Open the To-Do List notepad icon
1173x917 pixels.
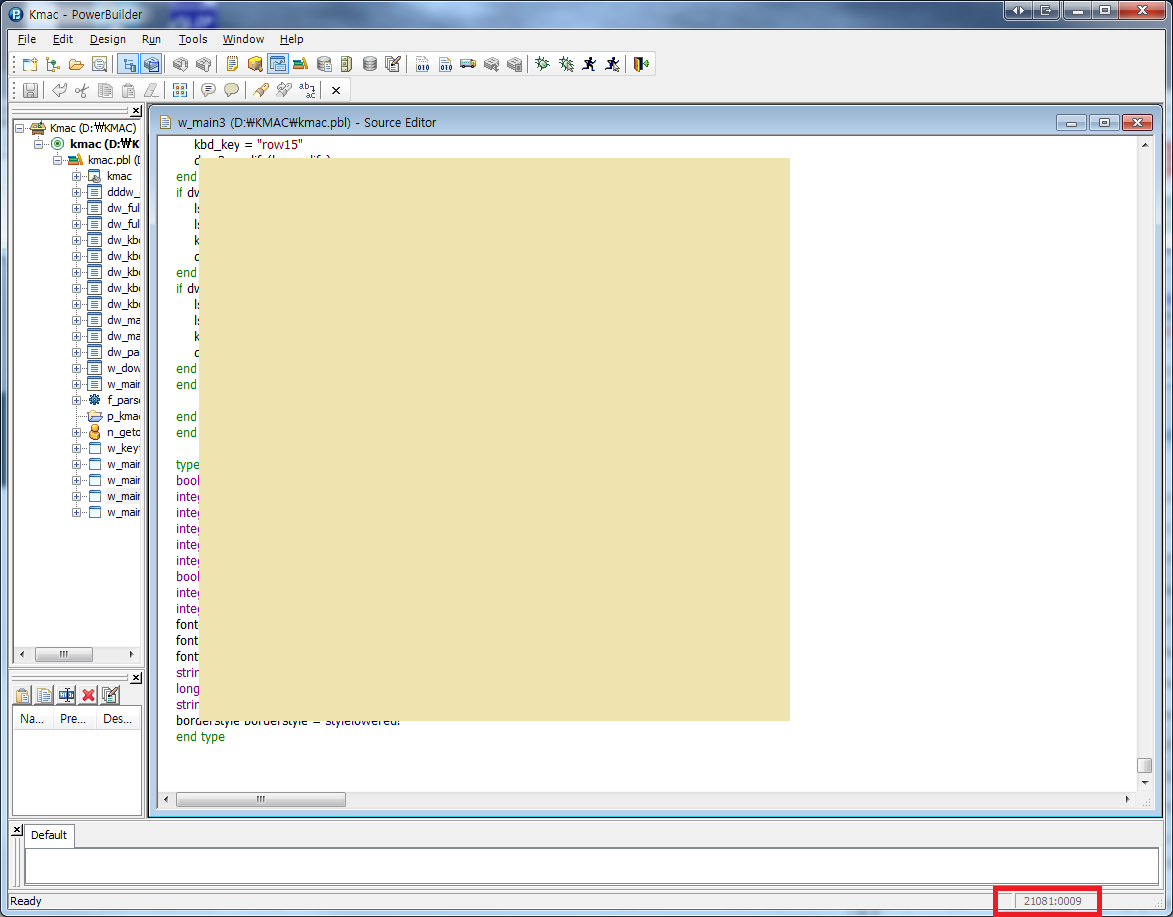pos(232,64)
